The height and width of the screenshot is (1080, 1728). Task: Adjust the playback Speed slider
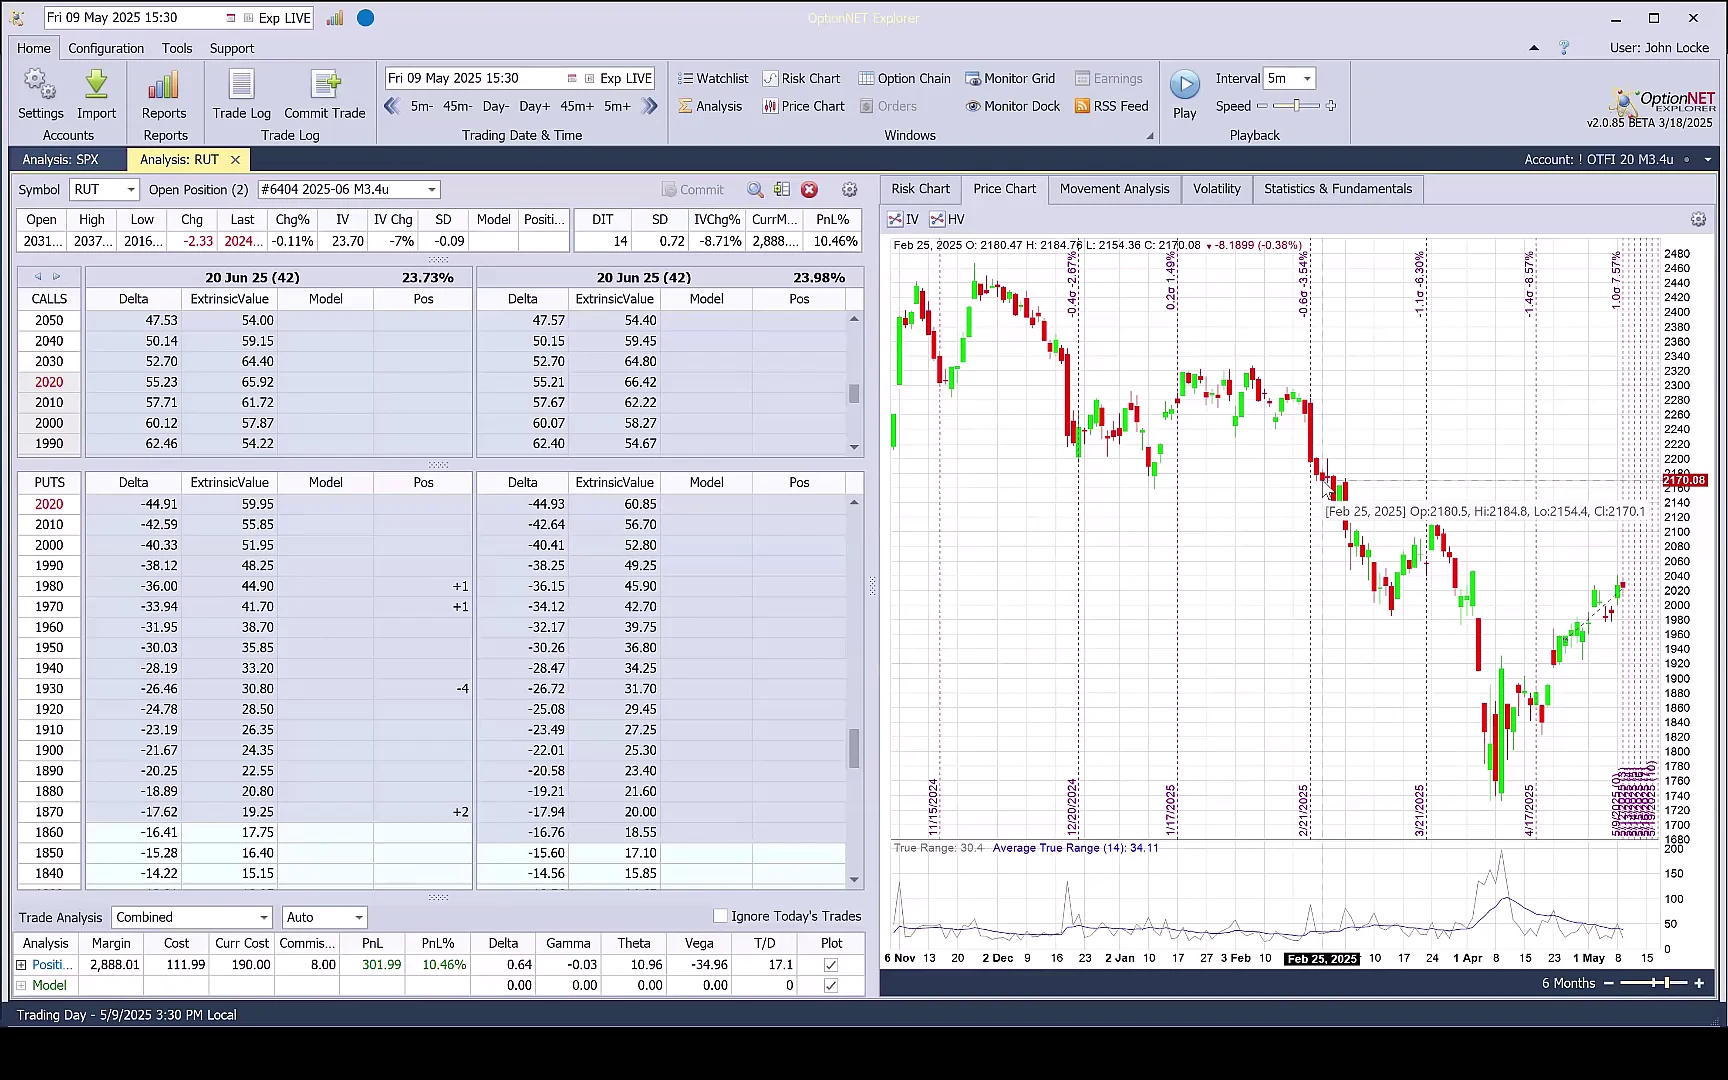coord(1296,106)
